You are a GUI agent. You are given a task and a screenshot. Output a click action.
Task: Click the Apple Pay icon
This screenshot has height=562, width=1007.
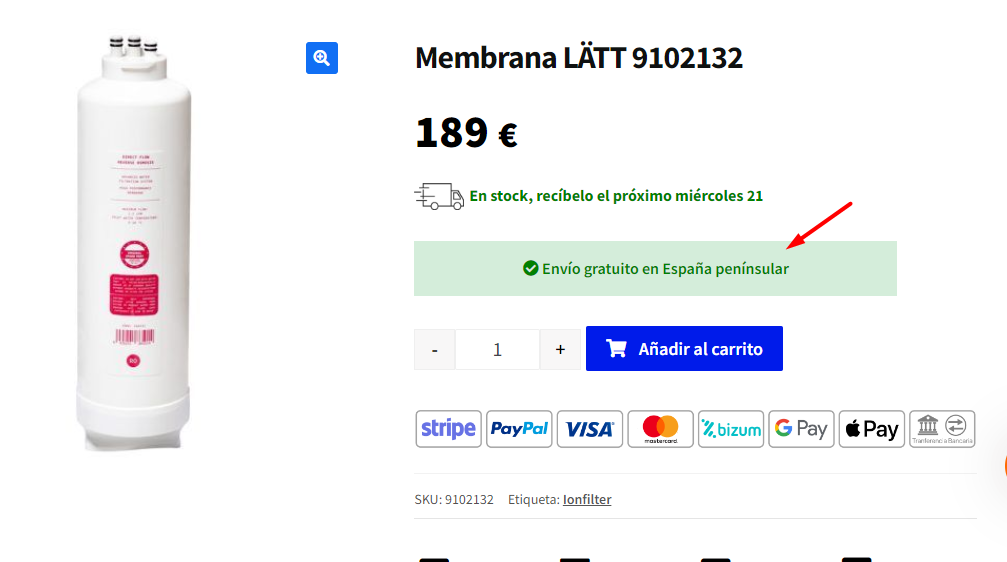pyautogui.click(x=871, y=429)
